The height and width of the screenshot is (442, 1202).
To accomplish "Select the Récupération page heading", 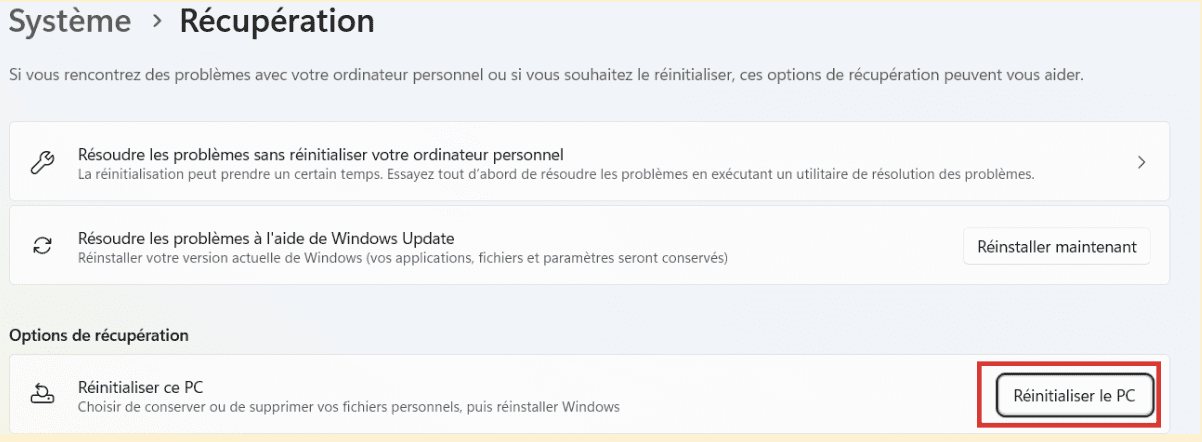I will [277, 21].
